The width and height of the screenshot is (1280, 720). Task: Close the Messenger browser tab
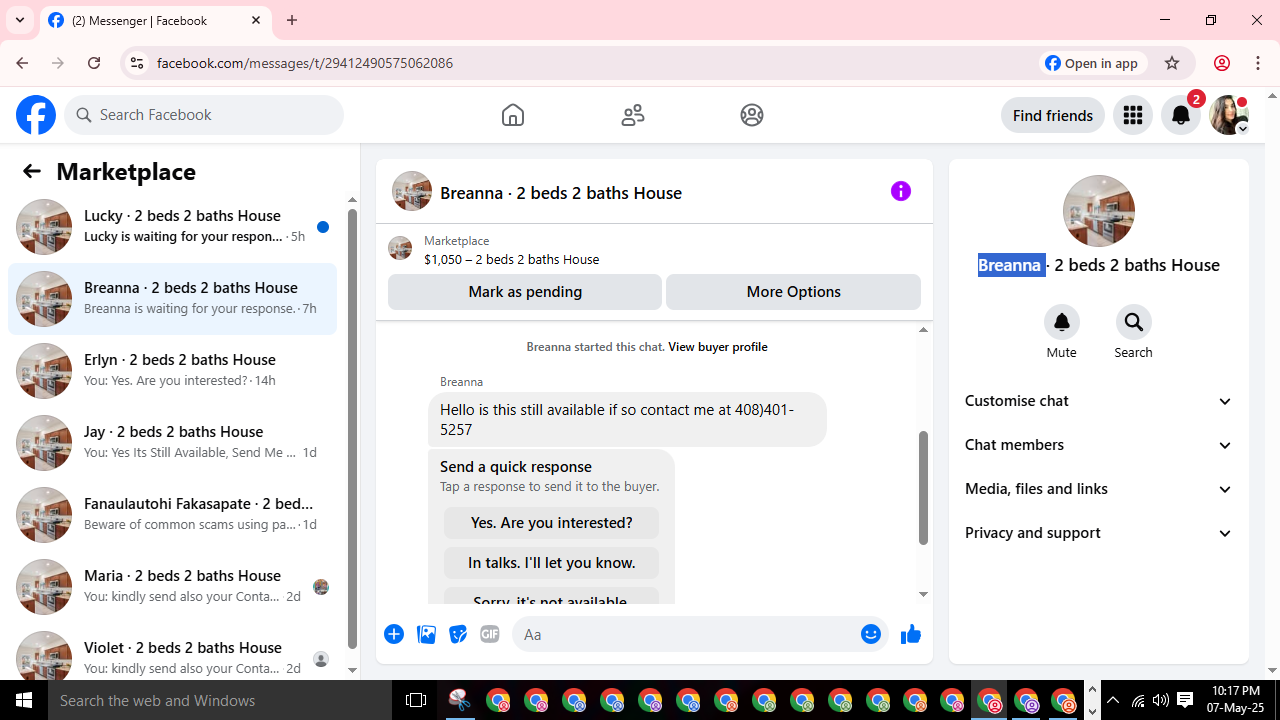(x=256, y=20)
